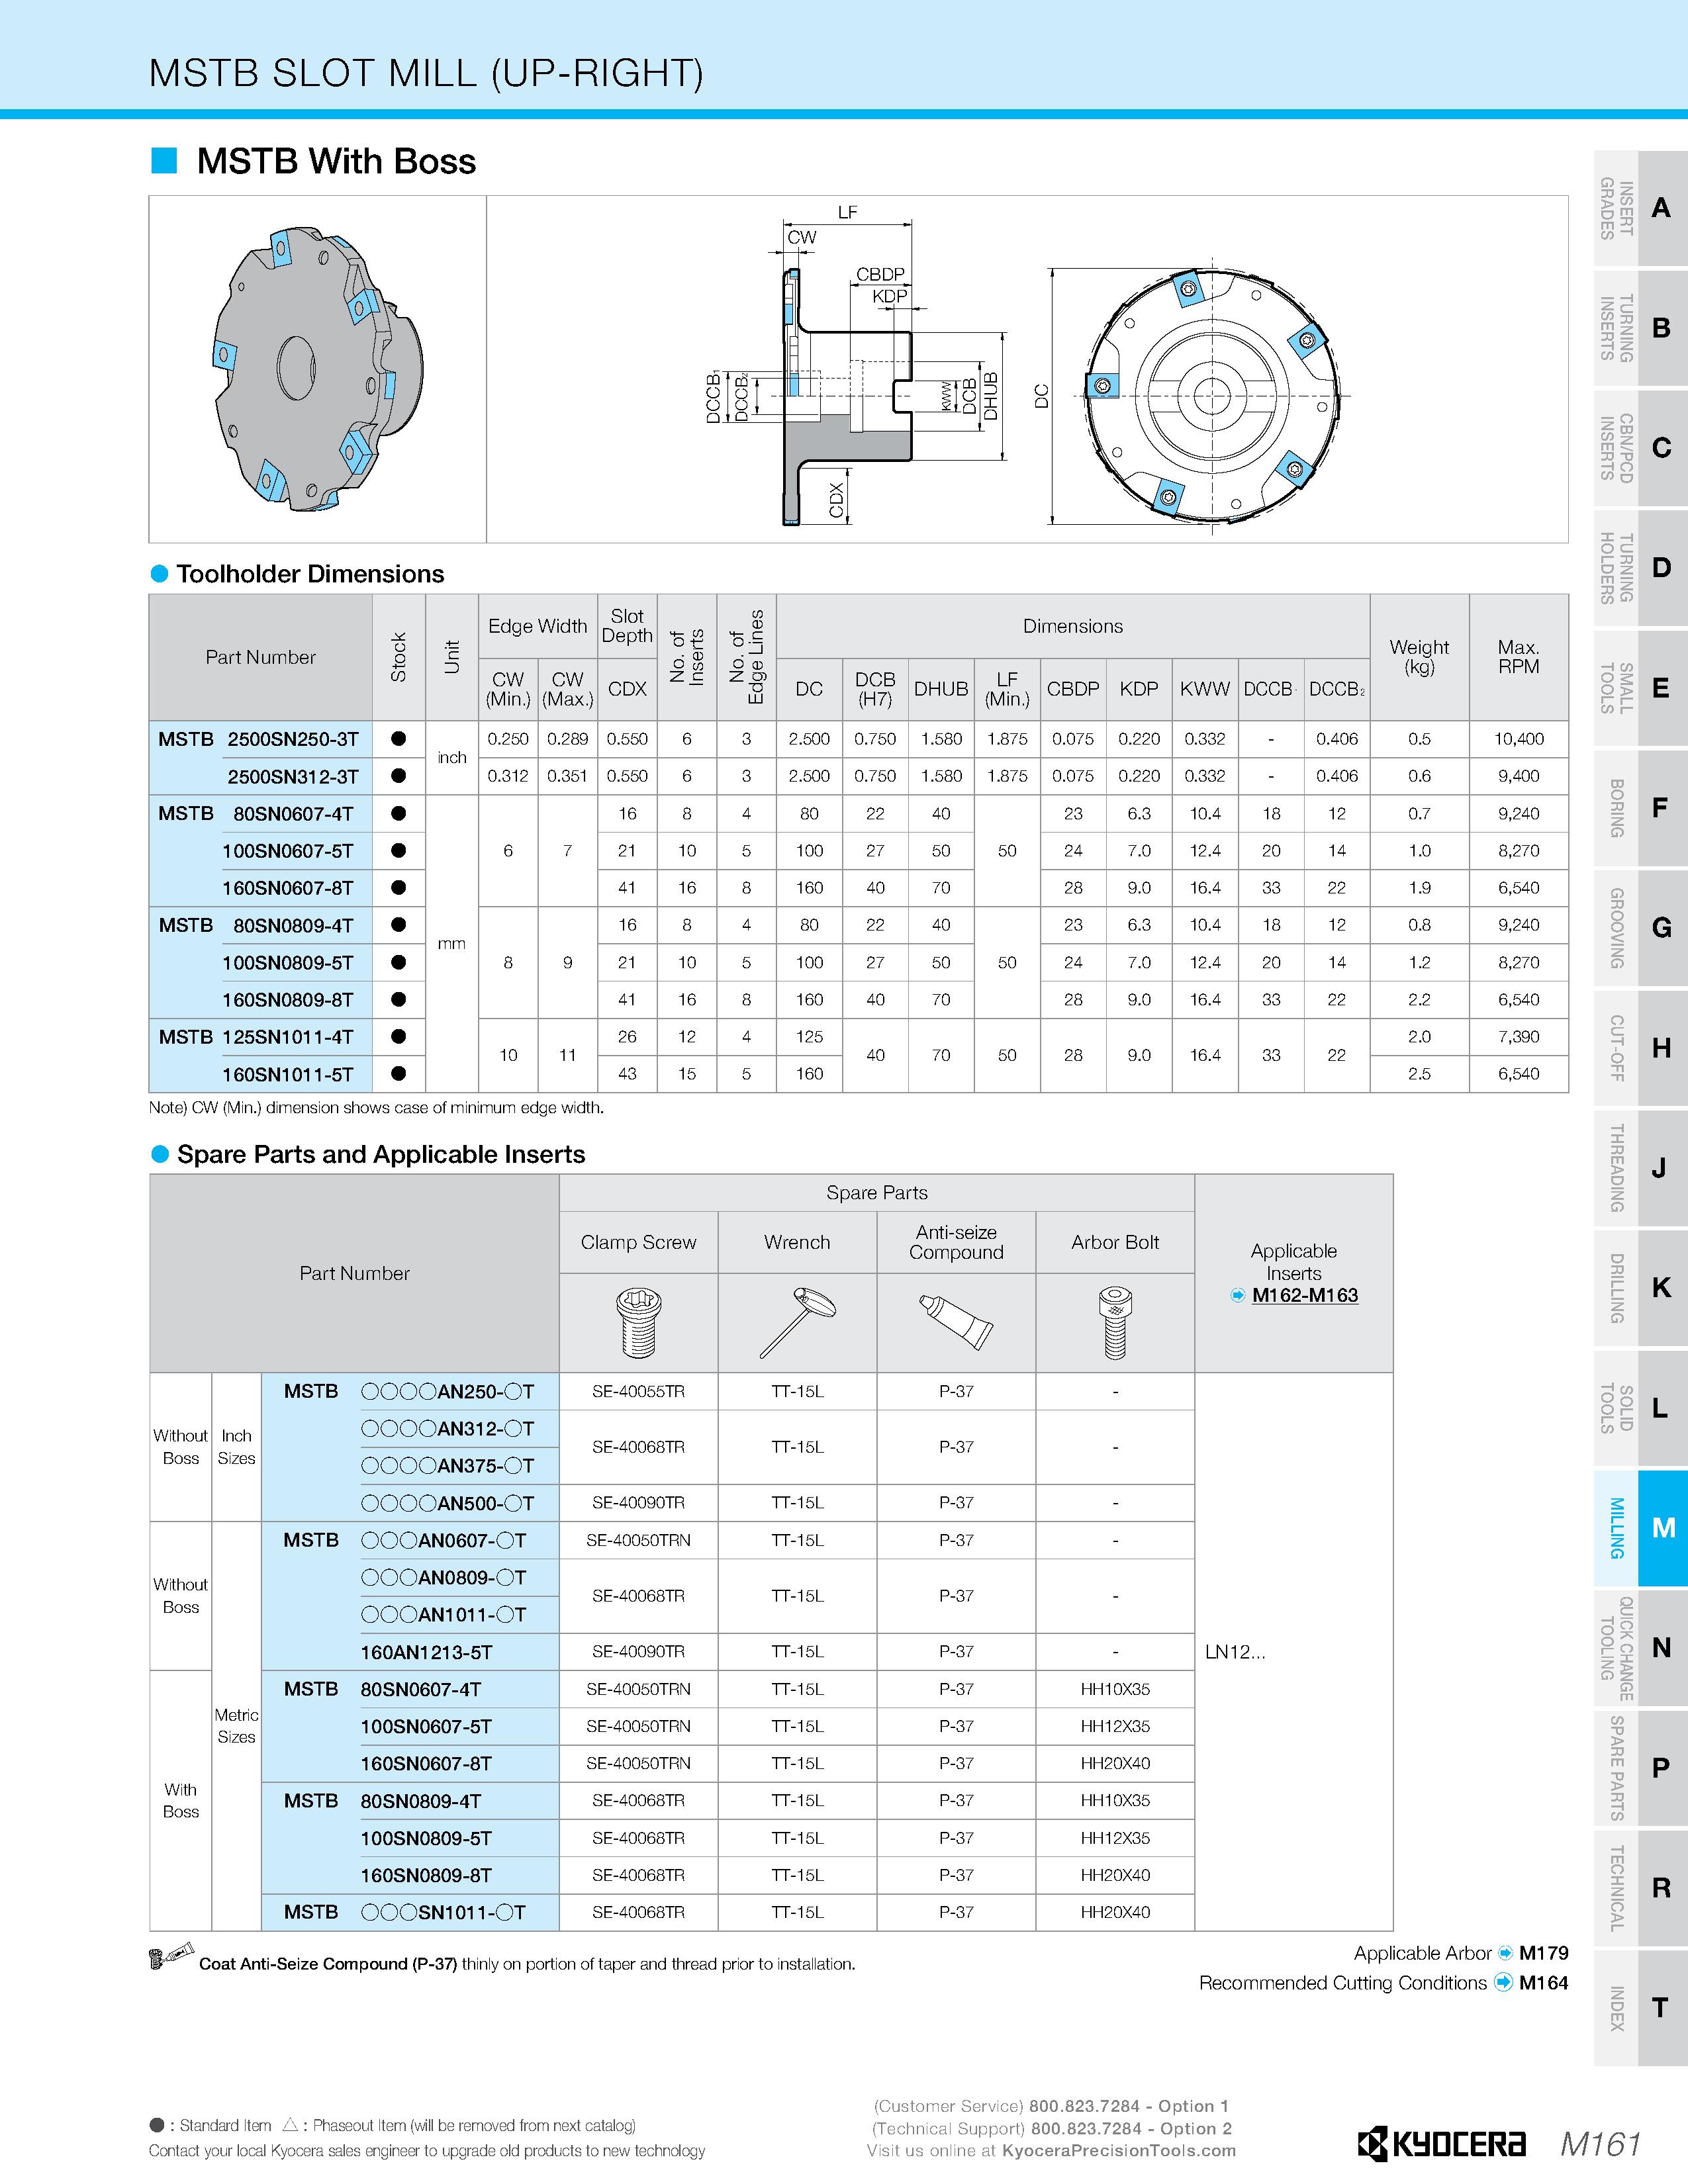Click arrow icon before M179

point(1505,1953)
